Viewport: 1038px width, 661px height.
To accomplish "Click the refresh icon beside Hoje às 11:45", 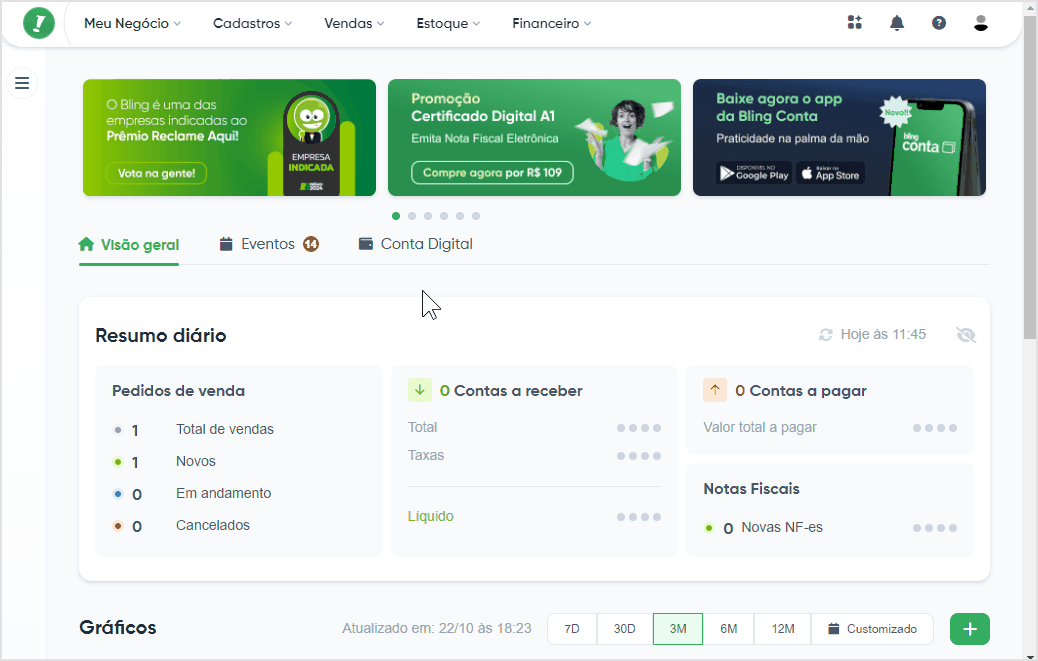I will [826, 335].
